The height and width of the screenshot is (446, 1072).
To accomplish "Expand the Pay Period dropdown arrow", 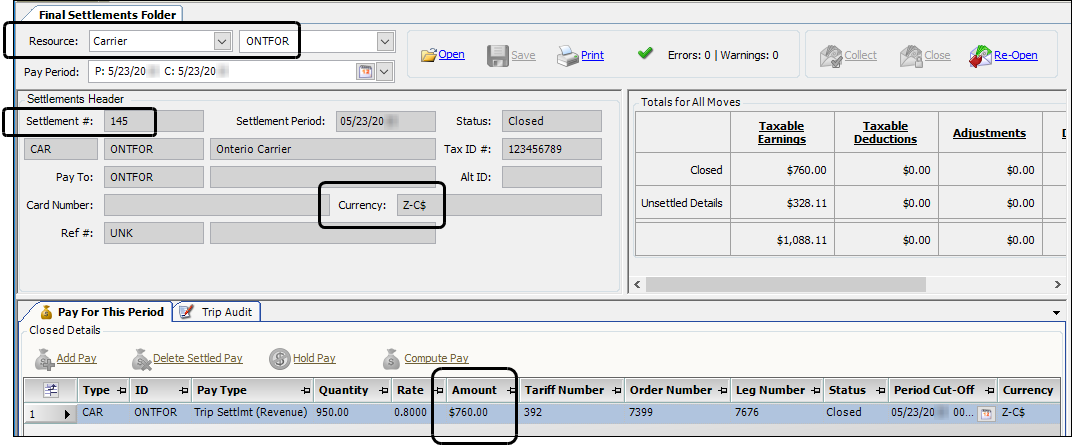I will (384, 71).
